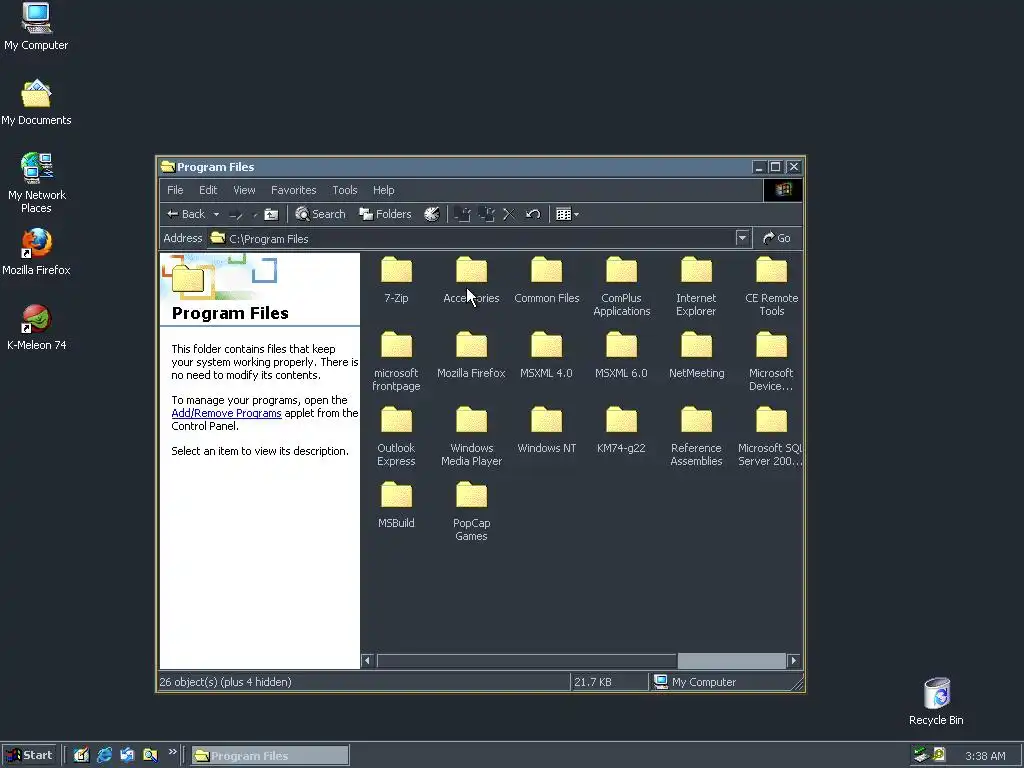Select the Recycle Bin desktop icon
1024x768 pixels.
936,701
